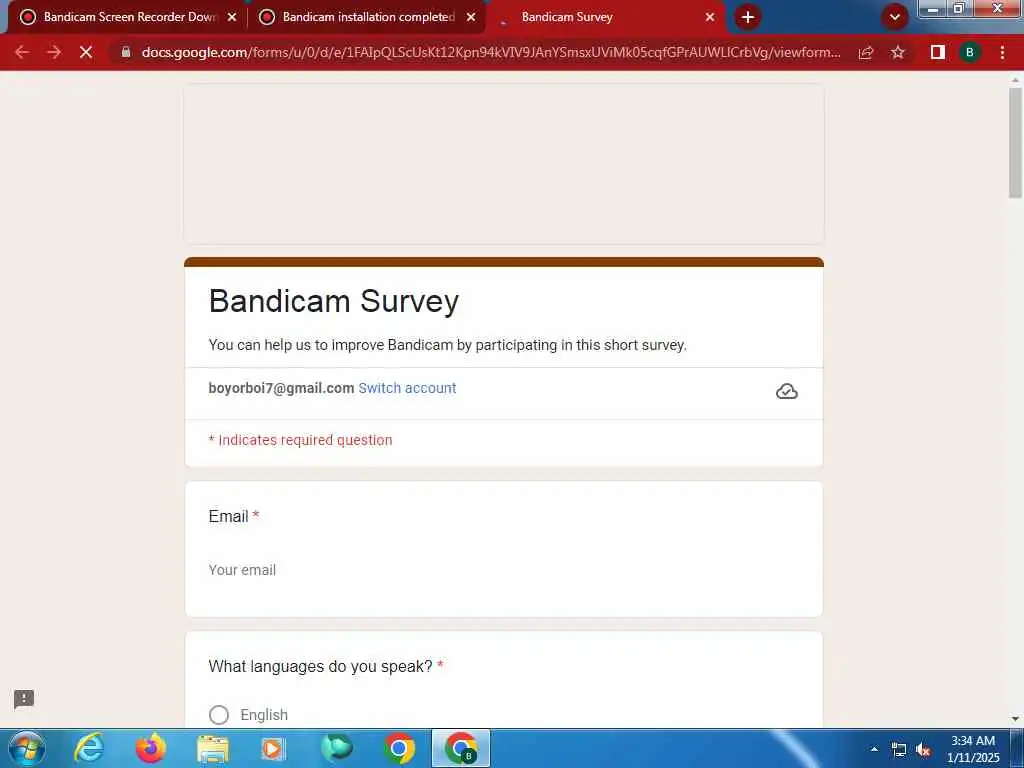Open the network status tray icon

899,749
